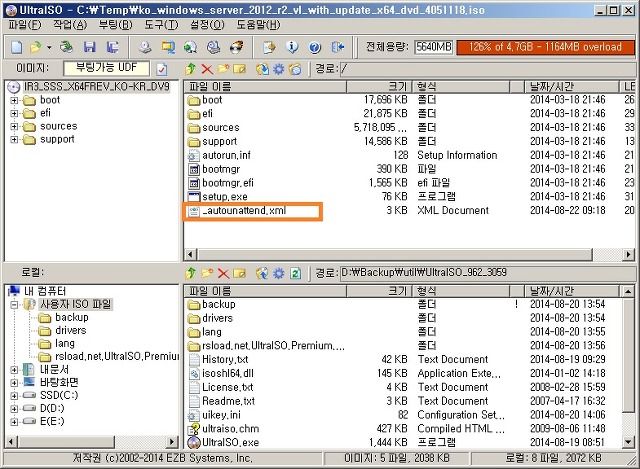Click the gear icon in image pane toolbar
Screen dimensions: 640x469
pos(278,69)
